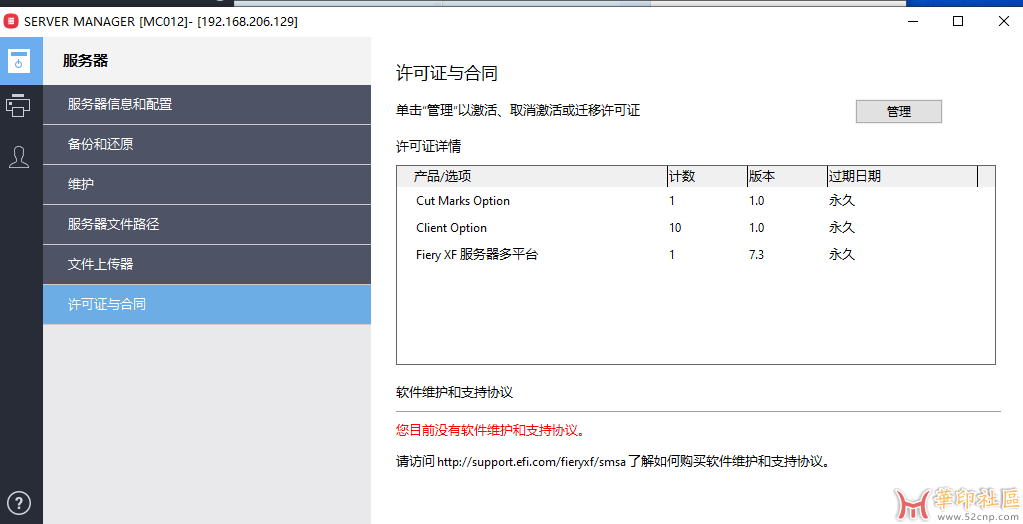The height and width of the screenshot is (524, 1023).
Task: Open 备份和还原 menu item
Action: [x=207, y=144]
